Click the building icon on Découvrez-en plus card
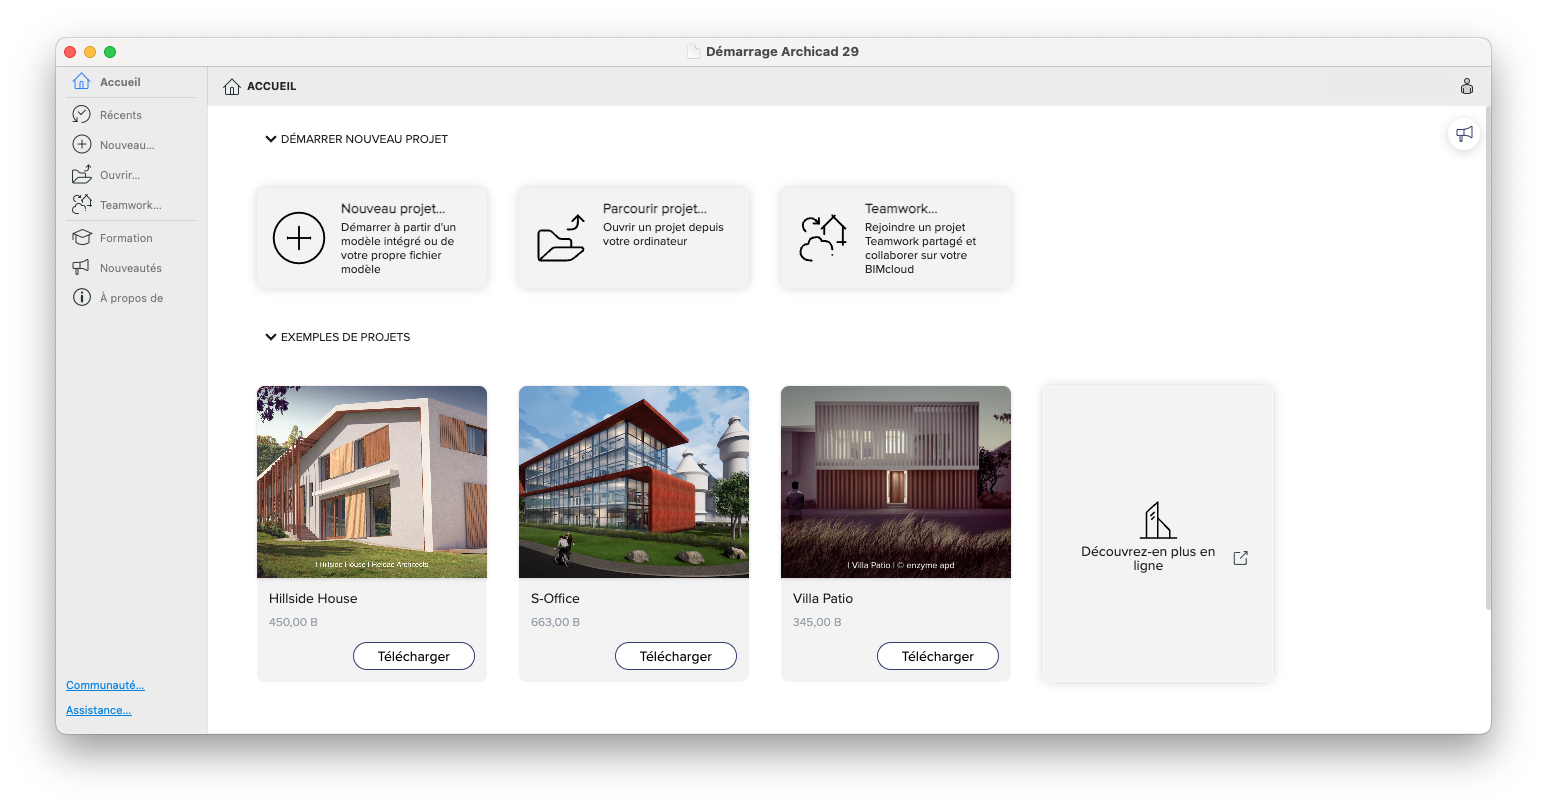This screenshot has height=808, width=1547. click(x=1159, y=520)
